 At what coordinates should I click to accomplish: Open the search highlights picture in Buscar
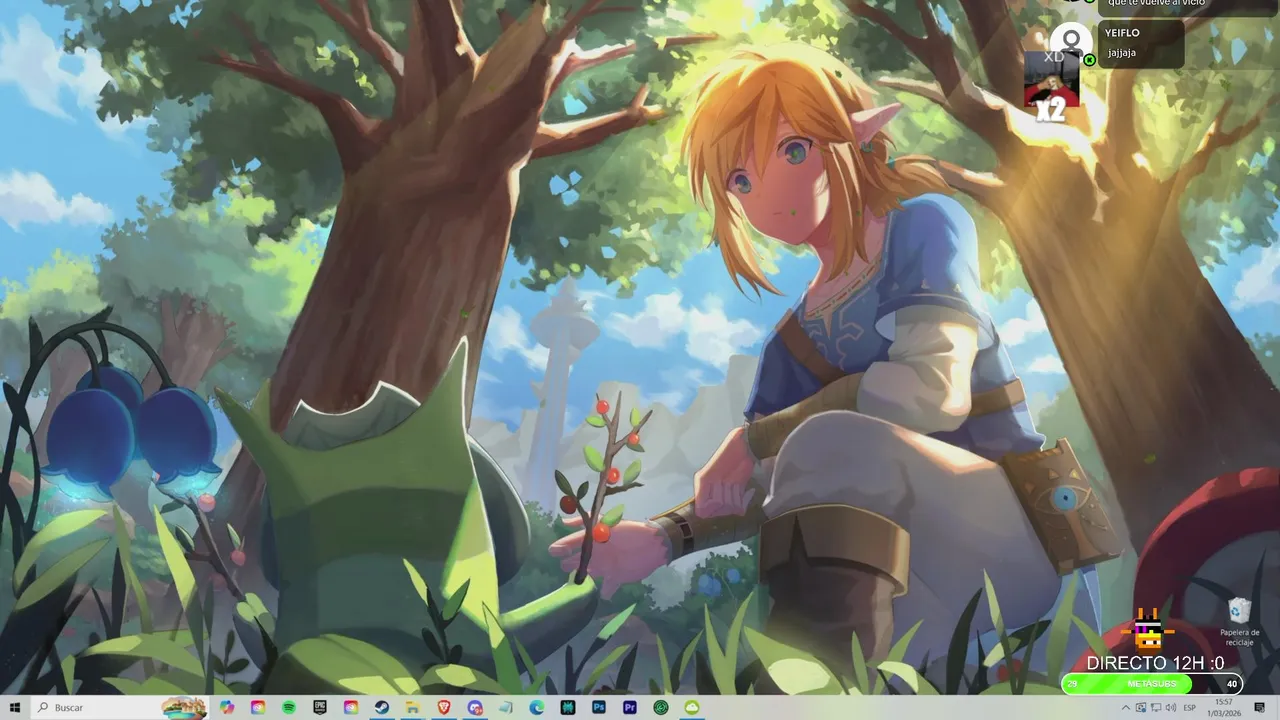click(x=184, y=707)
